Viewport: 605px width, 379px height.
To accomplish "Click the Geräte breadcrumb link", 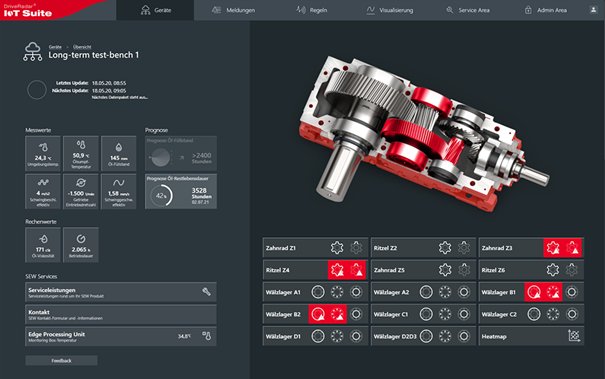I will tap(55, 47).
